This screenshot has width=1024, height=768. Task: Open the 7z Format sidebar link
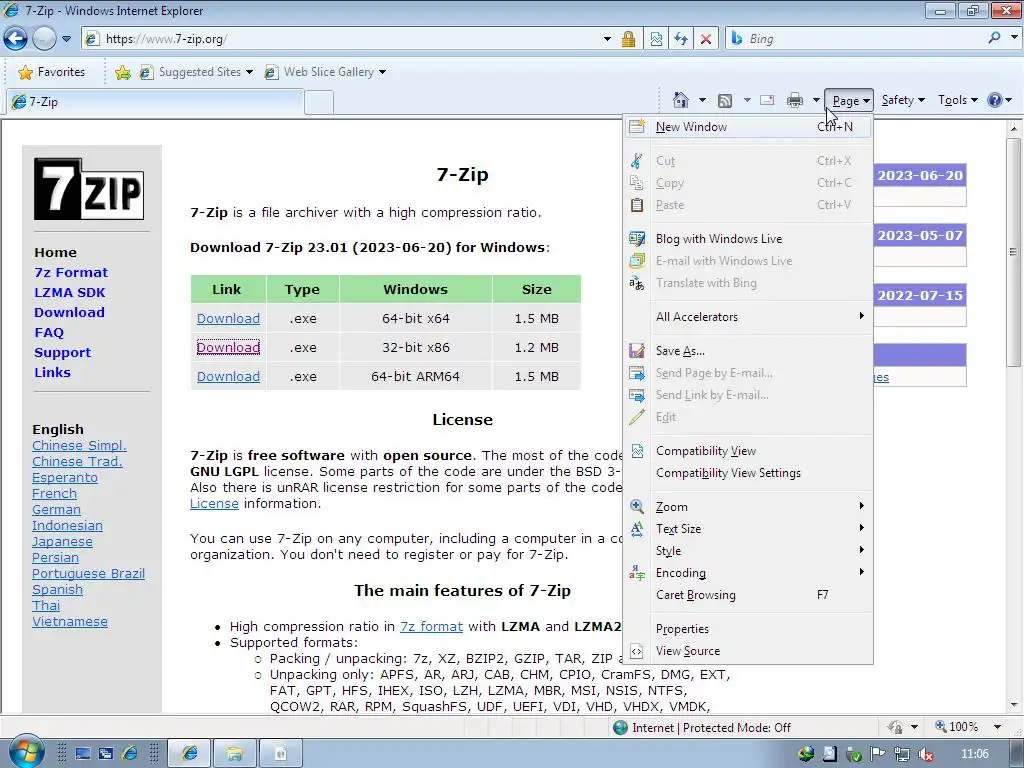pyautogui.click(x=71, y=272)
